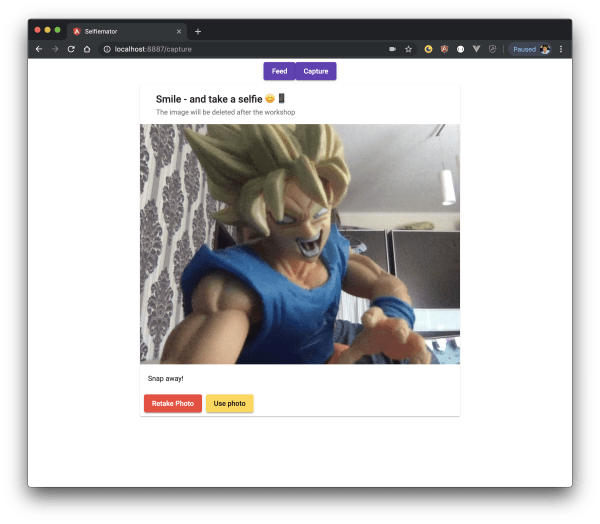The width and height of the screenshot is (600, 524).
Task: Open the Angular shield extension icon
Action: point(444,49)
